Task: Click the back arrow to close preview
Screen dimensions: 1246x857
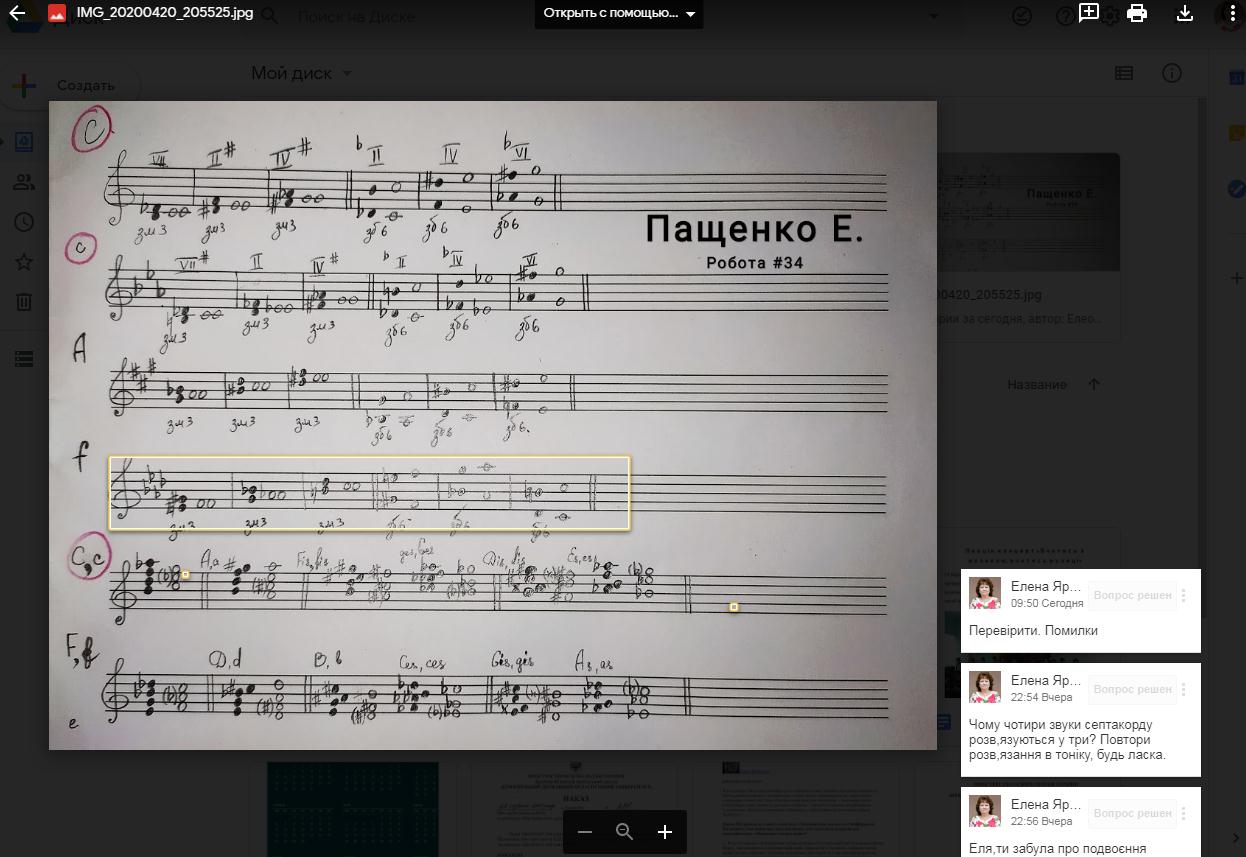Action: click(x=16, y=14)
